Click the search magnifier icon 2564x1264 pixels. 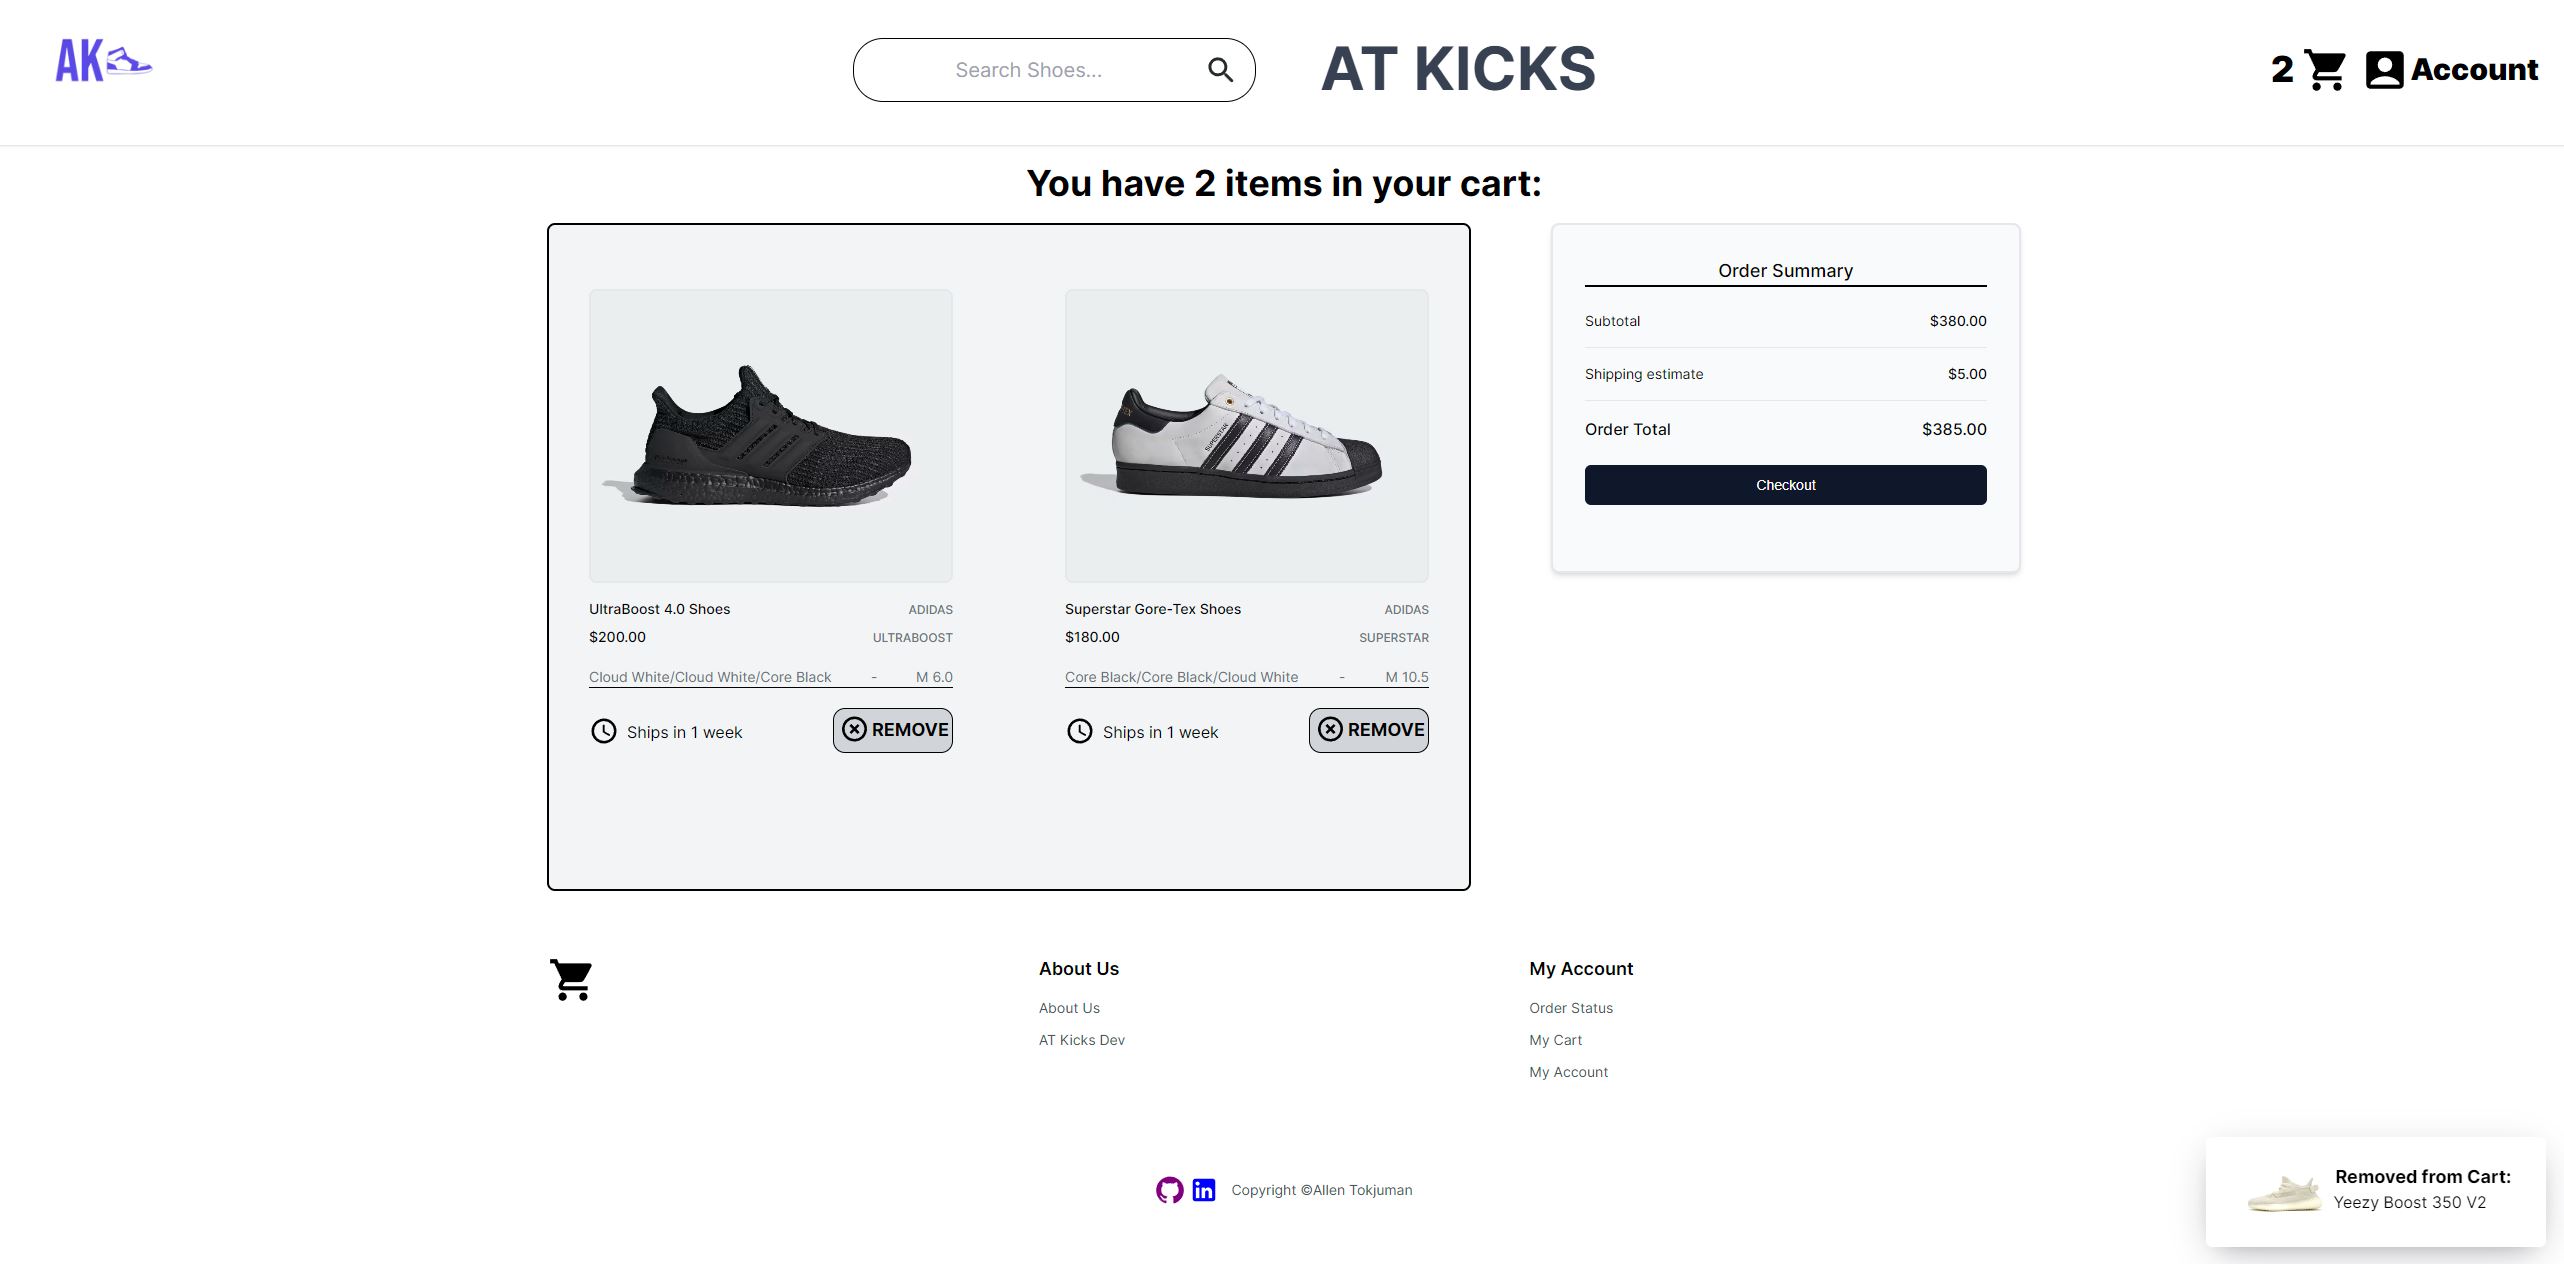point(1220,70)
